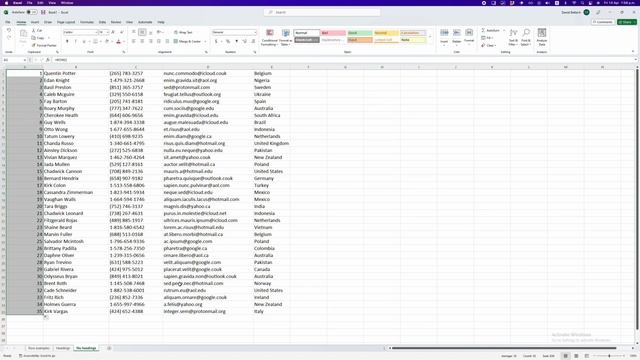This screenshot has height=360, width=640.
Task: Open the Insert ribbon tab
Action: (35, 22)
